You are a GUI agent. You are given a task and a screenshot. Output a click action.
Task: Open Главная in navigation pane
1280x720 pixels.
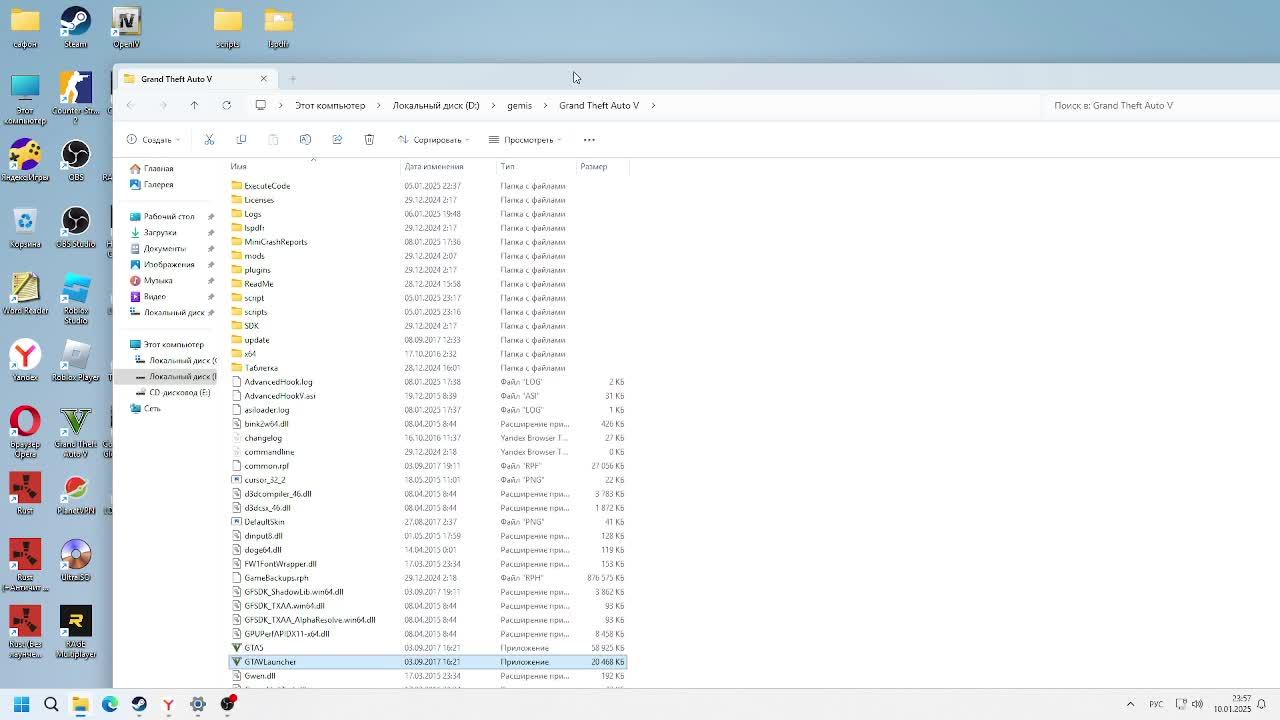coord(159,168)
